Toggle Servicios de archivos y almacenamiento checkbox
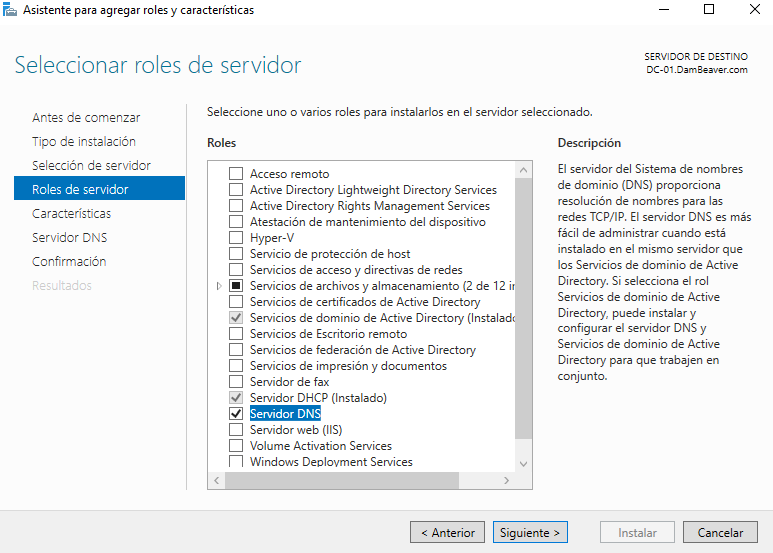This screenshot has height=553, width=773. point(236,285)
